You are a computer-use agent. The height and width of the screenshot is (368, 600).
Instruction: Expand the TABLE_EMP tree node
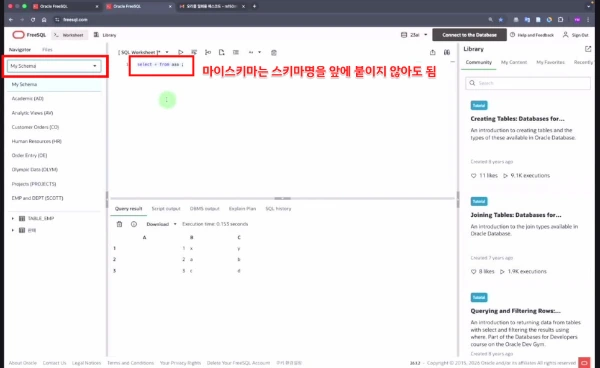pos(13,218)
